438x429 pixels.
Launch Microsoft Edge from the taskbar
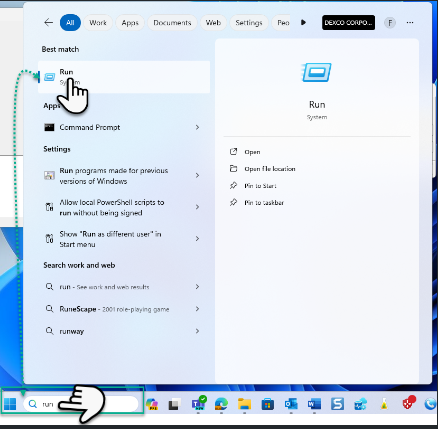221,404
